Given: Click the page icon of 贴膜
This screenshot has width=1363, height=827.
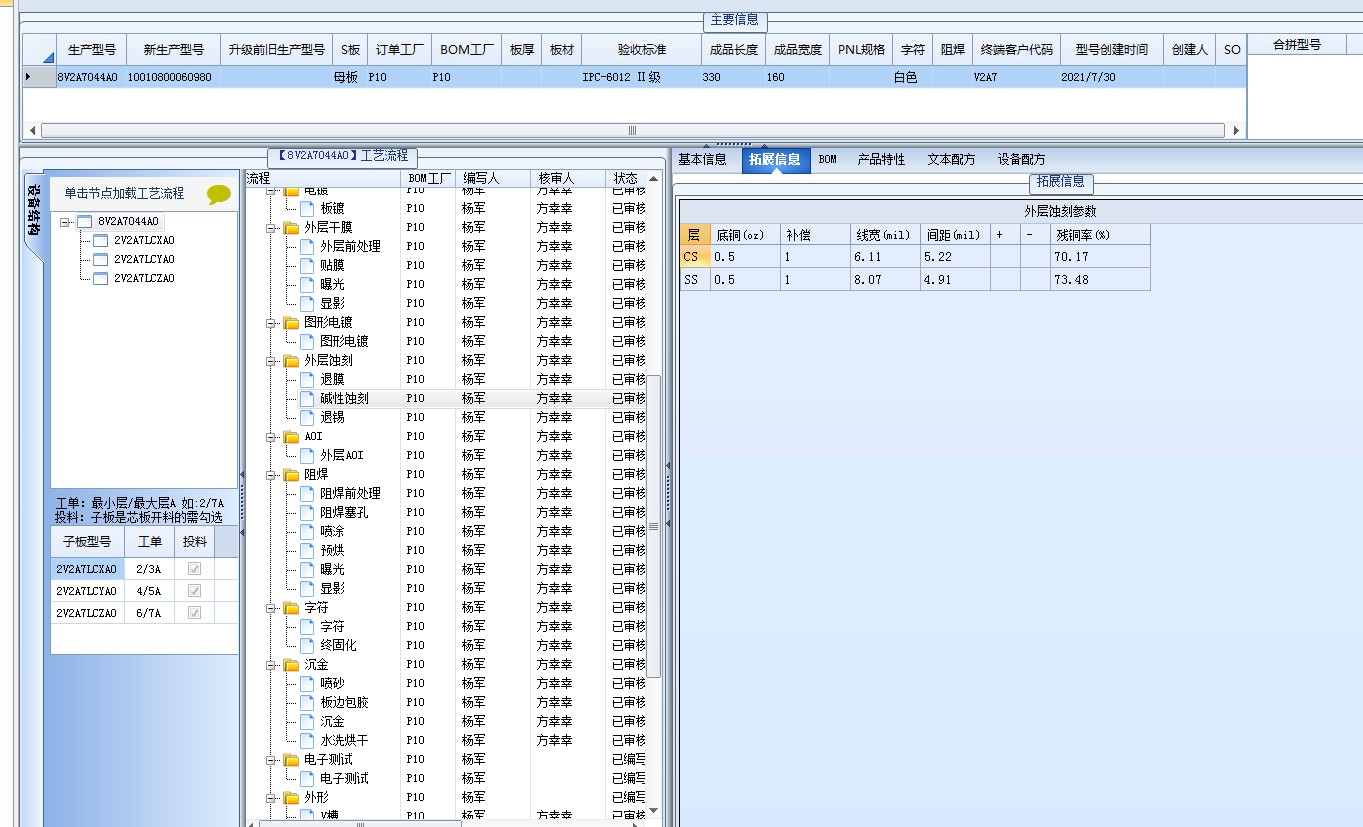Looking at the screenshot, I should click(307, 265).
